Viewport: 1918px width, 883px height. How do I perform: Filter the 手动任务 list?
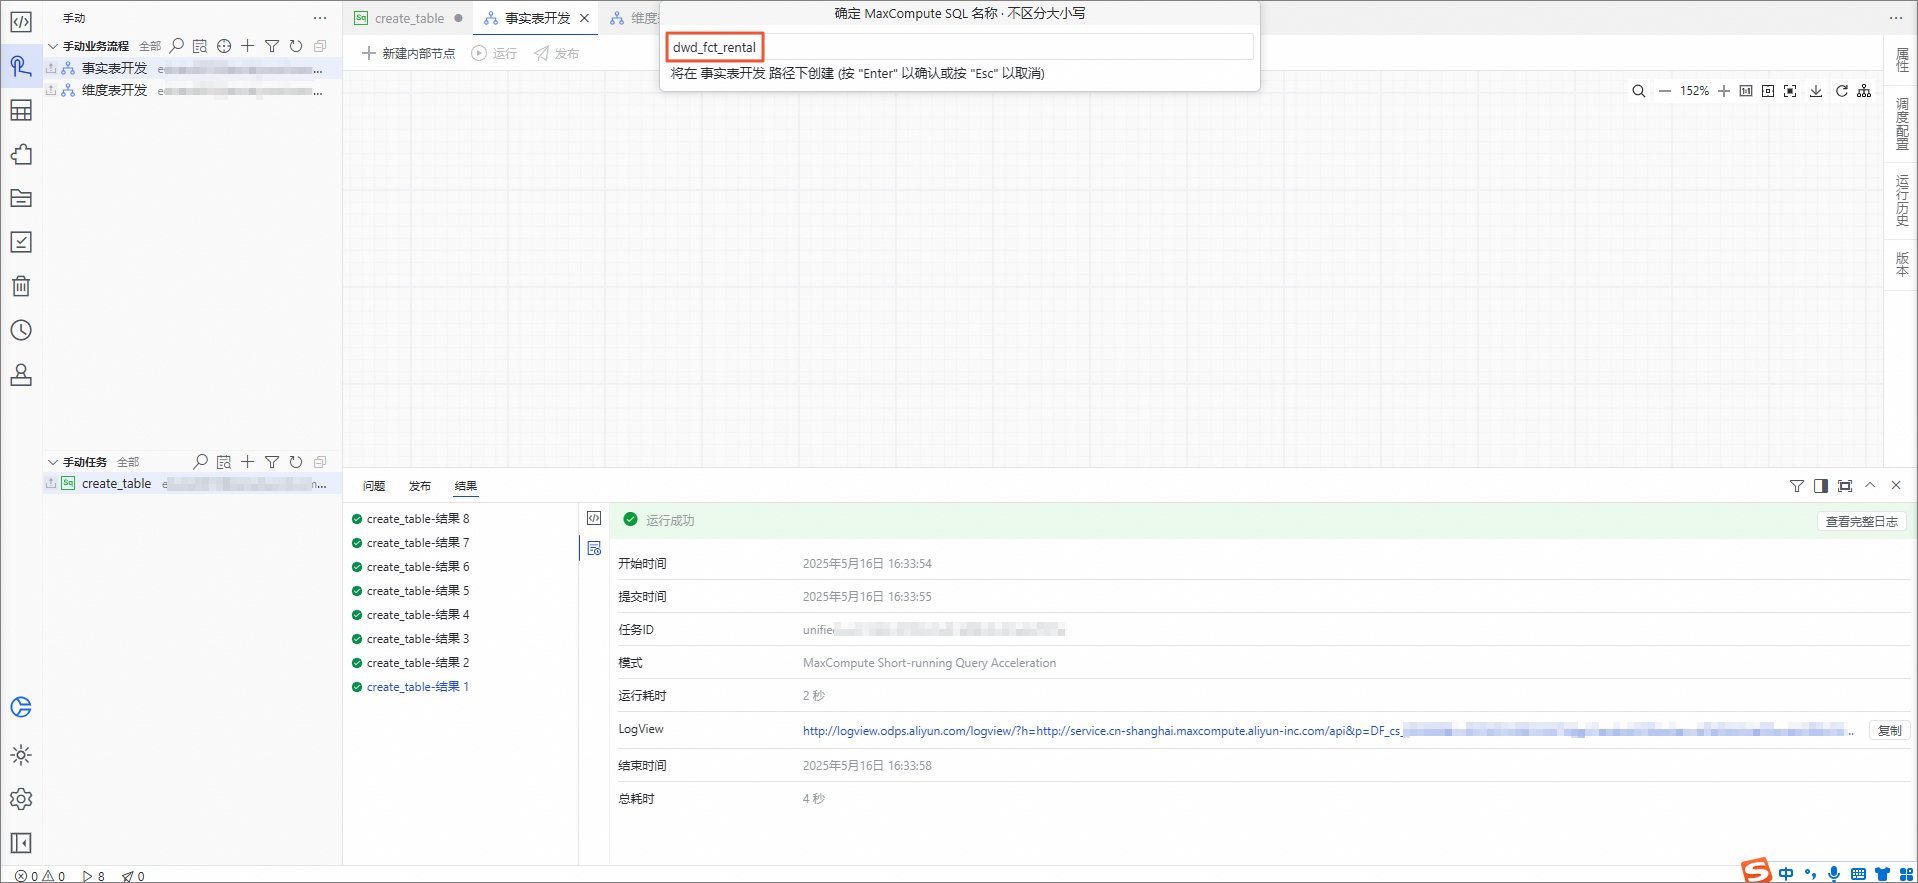tap(272, 462)
